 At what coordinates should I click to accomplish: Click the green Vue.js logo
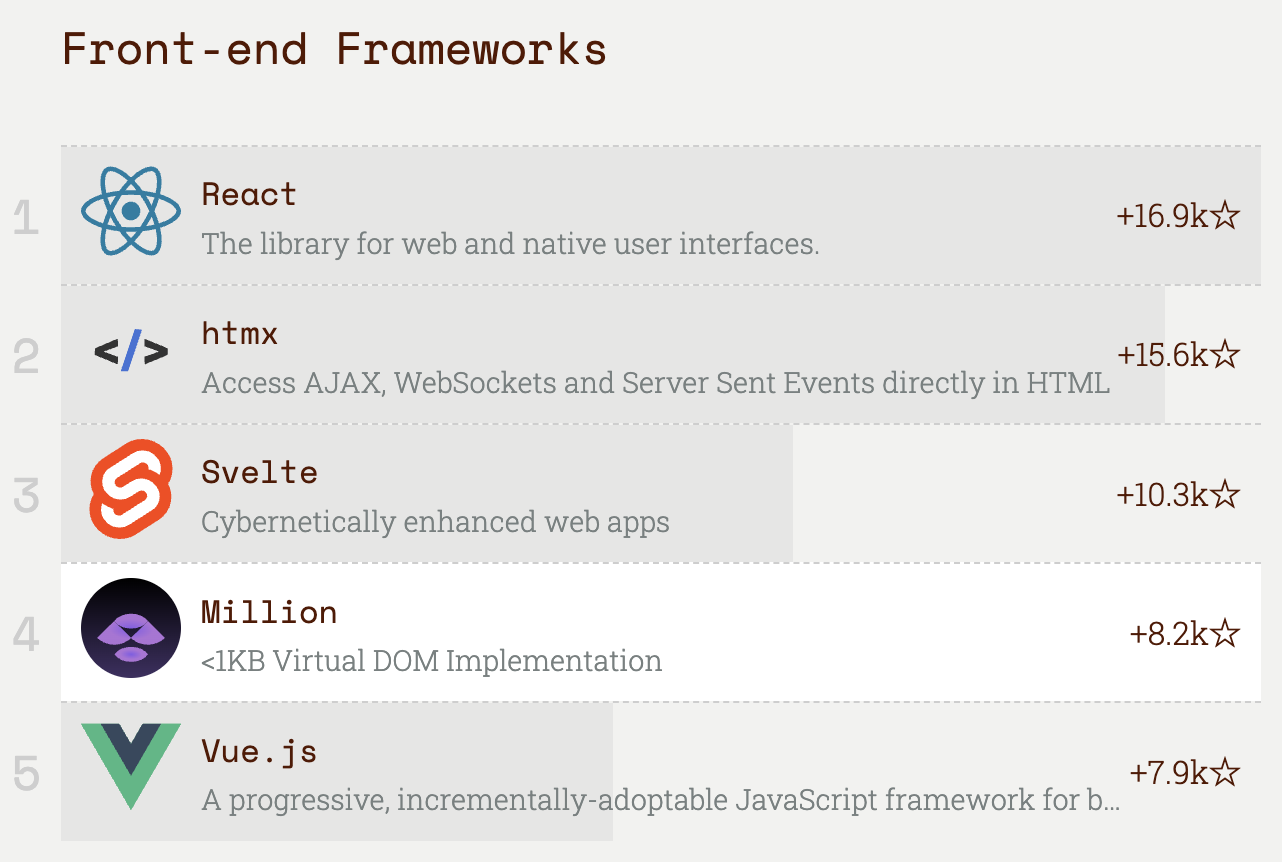tap(131, 767)
